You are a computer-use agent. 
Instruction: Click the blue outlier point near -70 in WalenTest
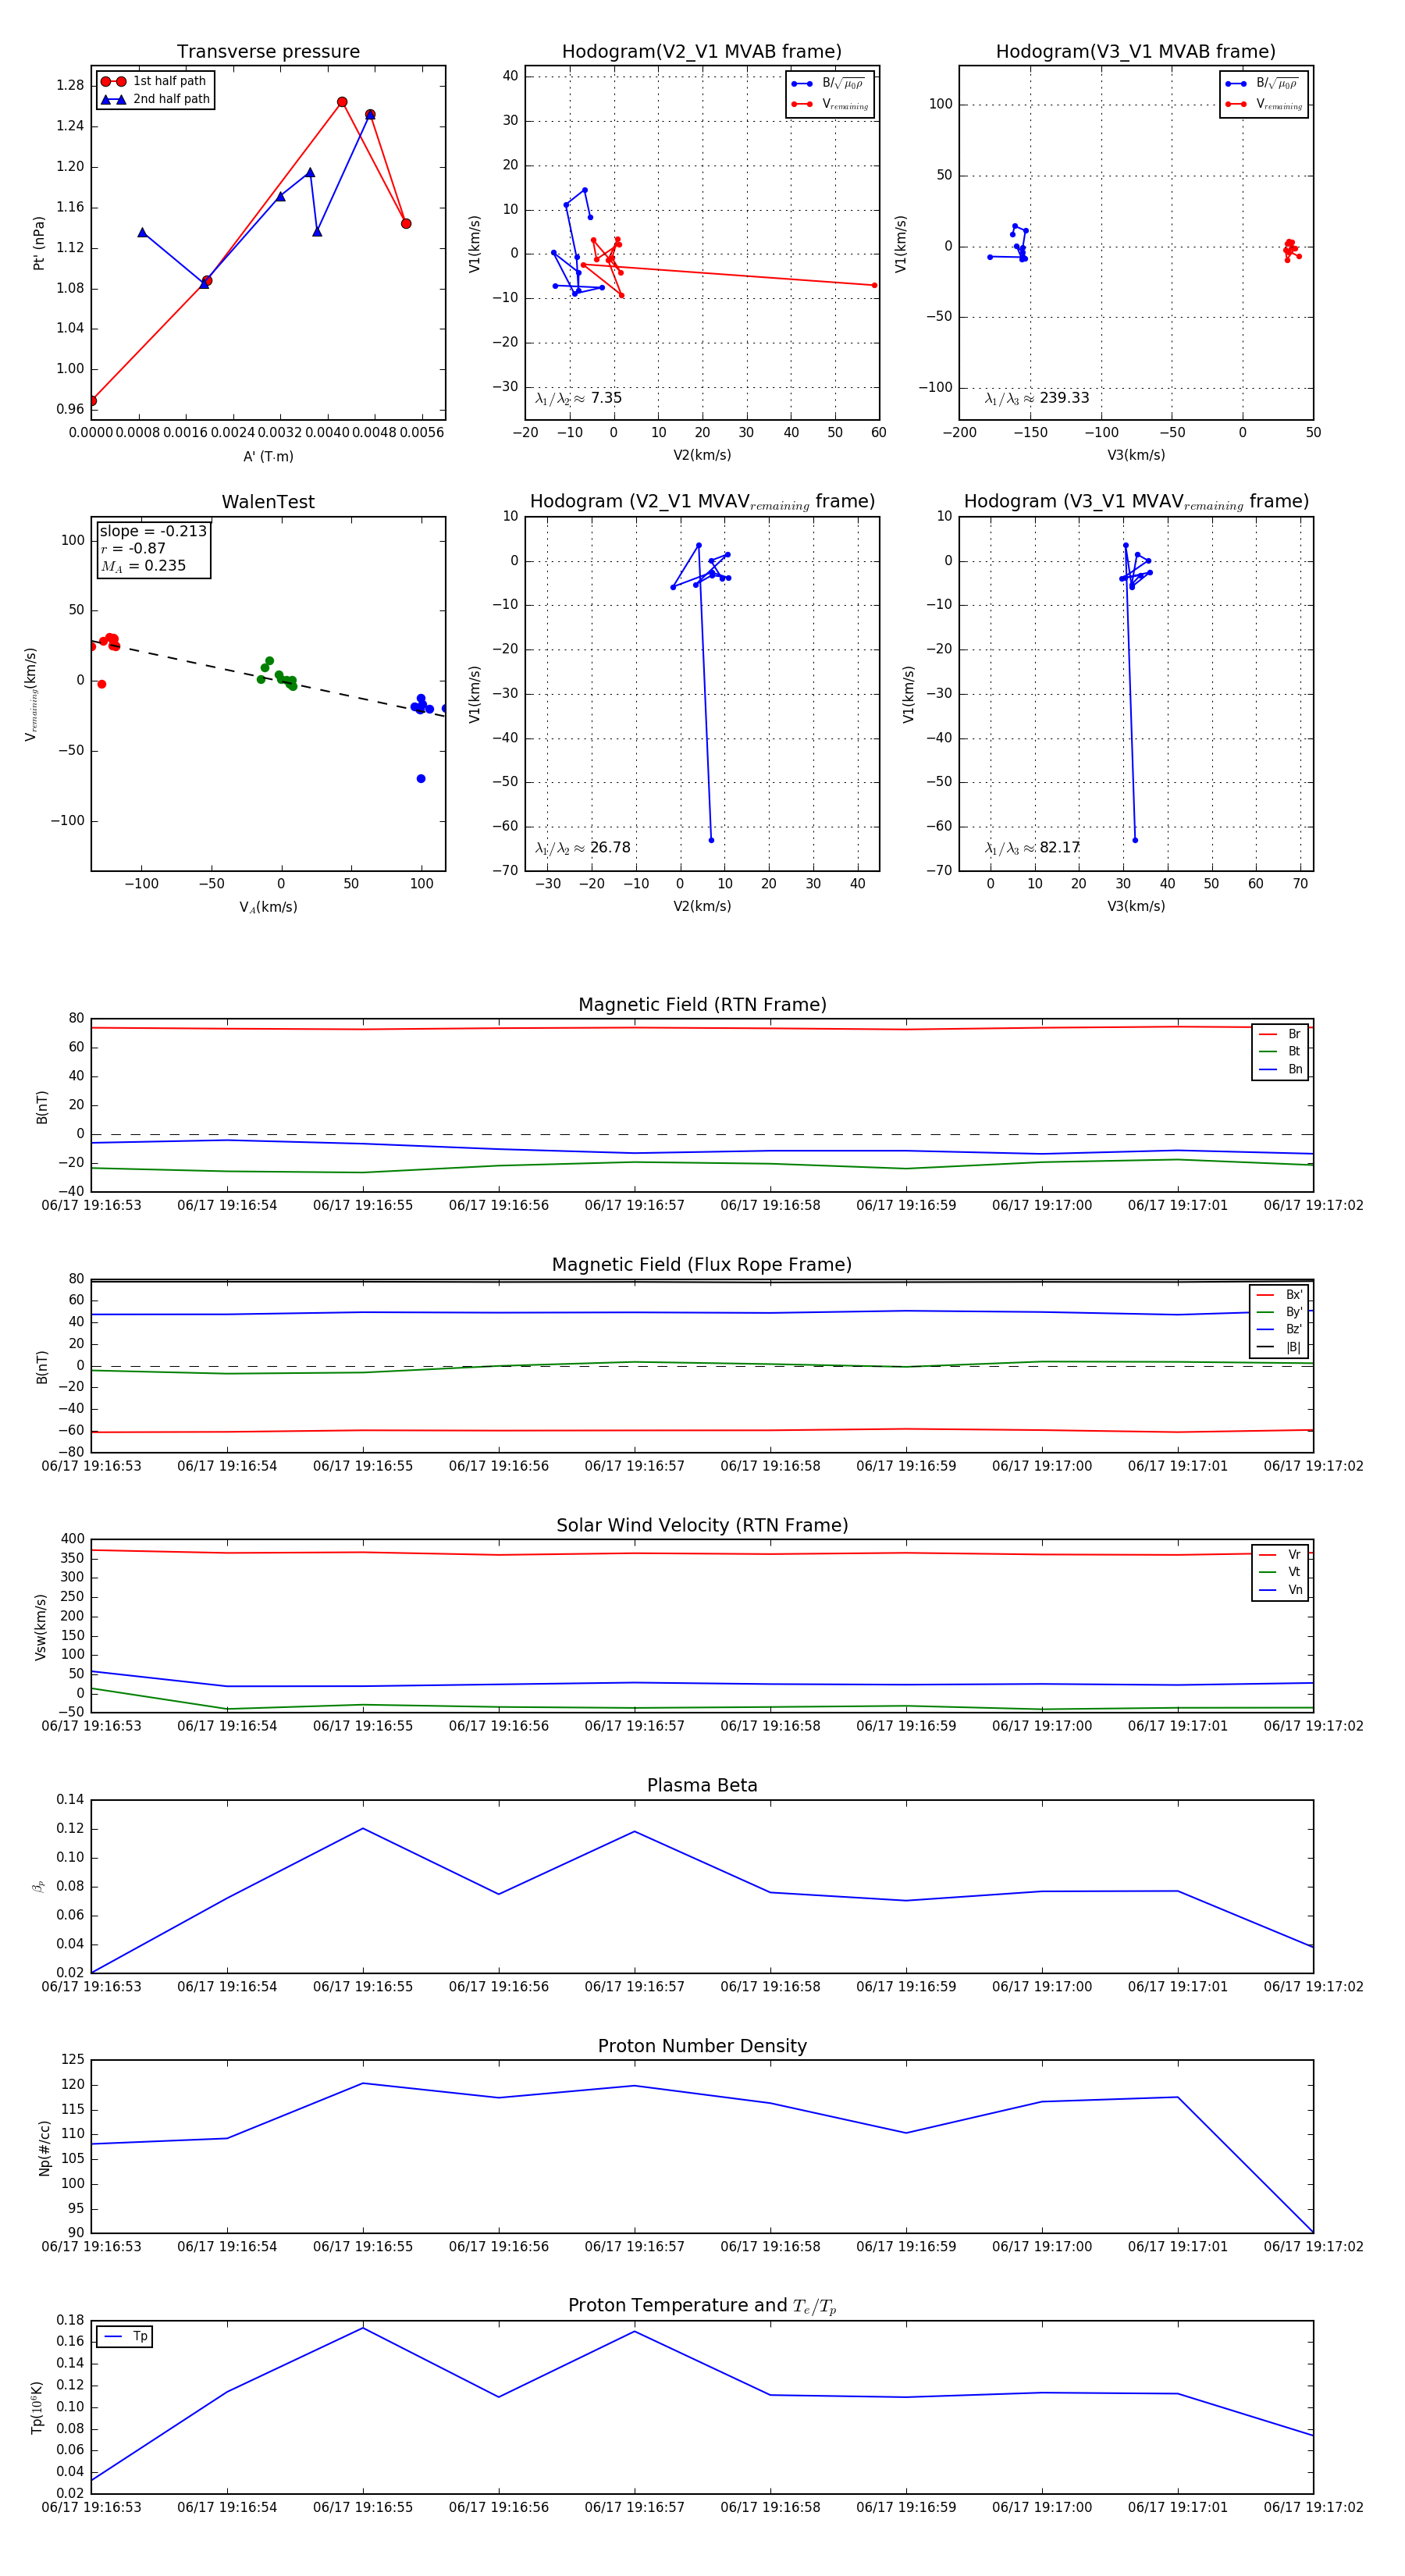point(421,778)
